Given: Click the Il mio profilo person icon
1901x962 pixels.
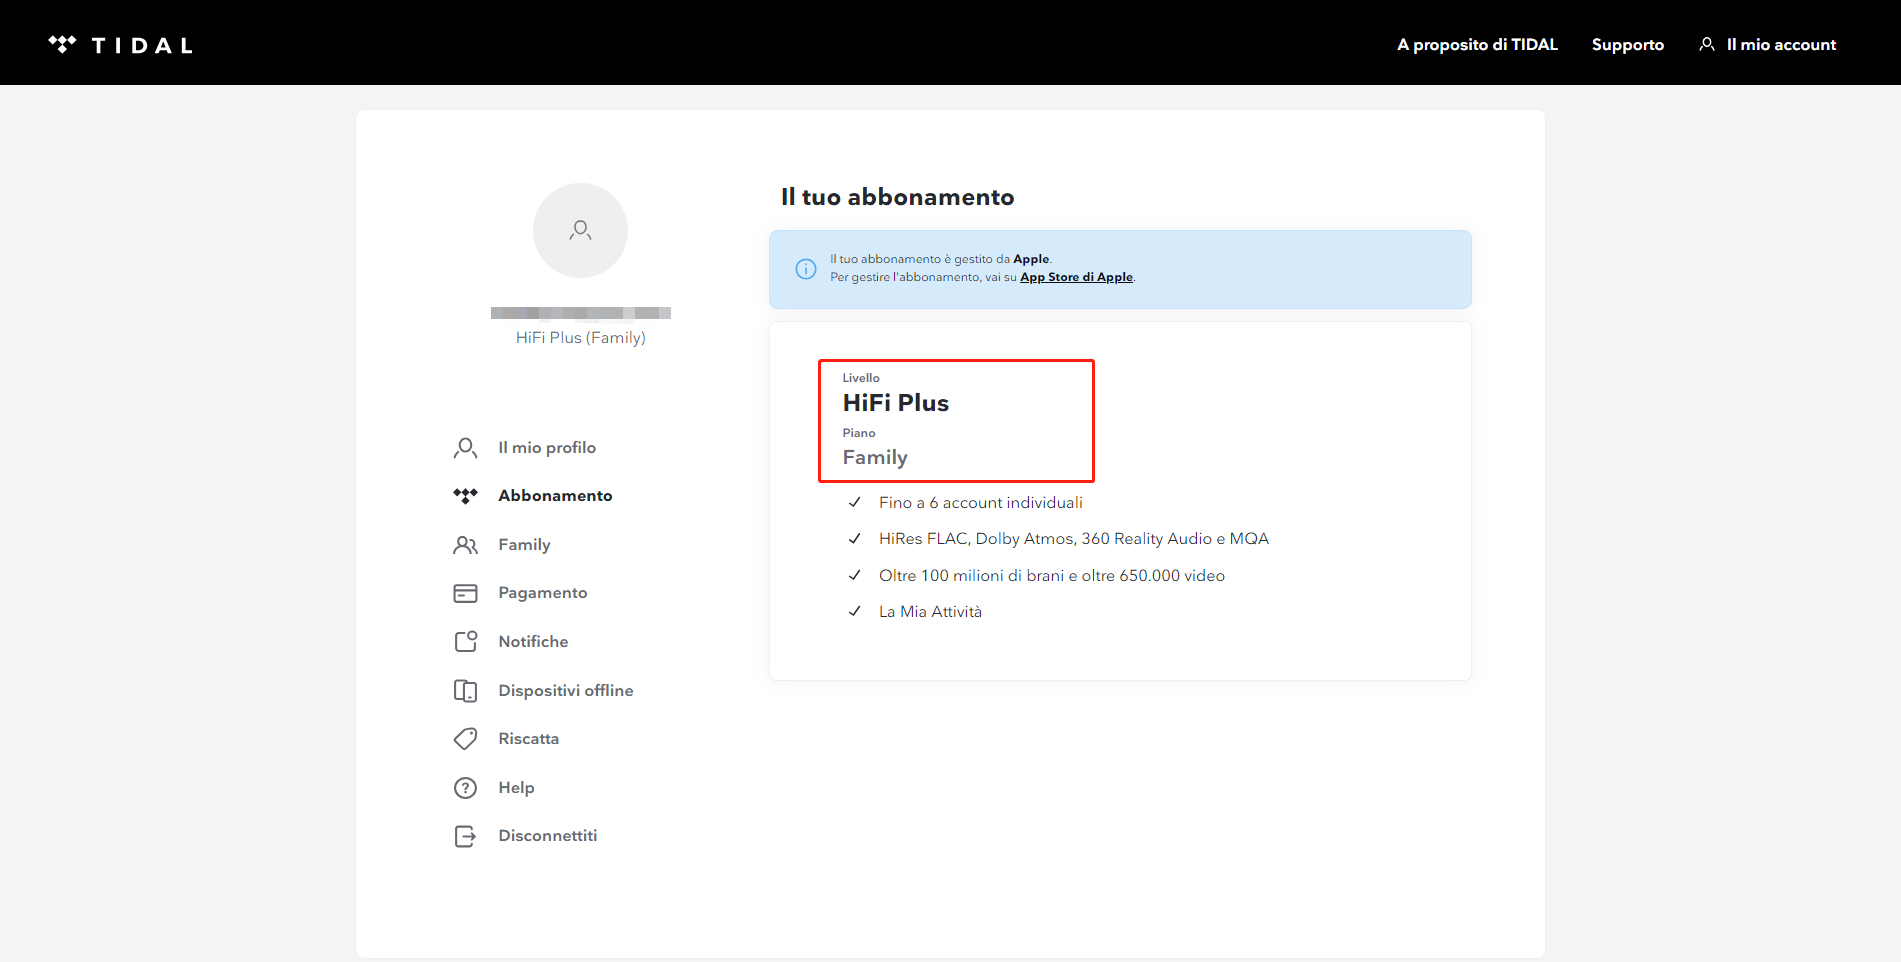Looking at the screenshot, I should (x=465, y=448).
